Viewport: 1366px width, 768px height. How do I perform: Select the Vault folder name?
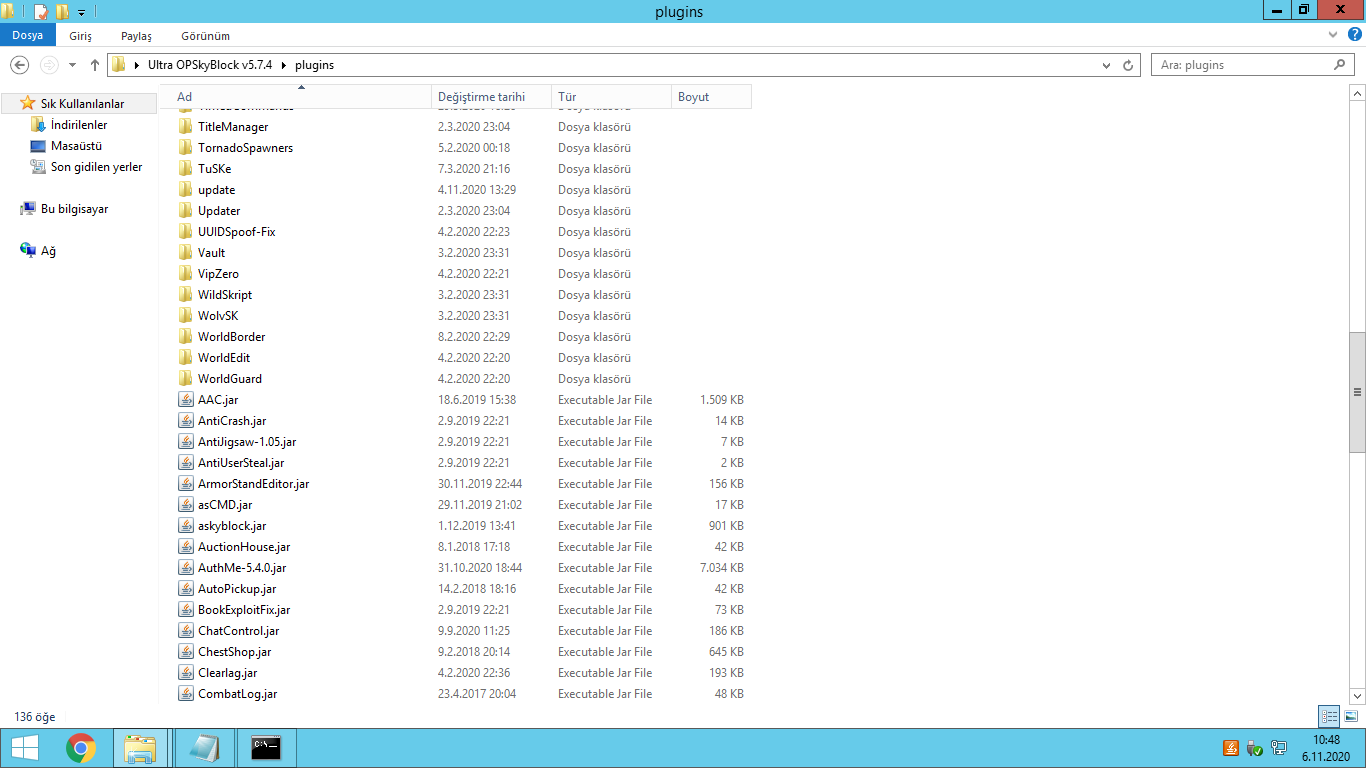[x=212, y=253]
